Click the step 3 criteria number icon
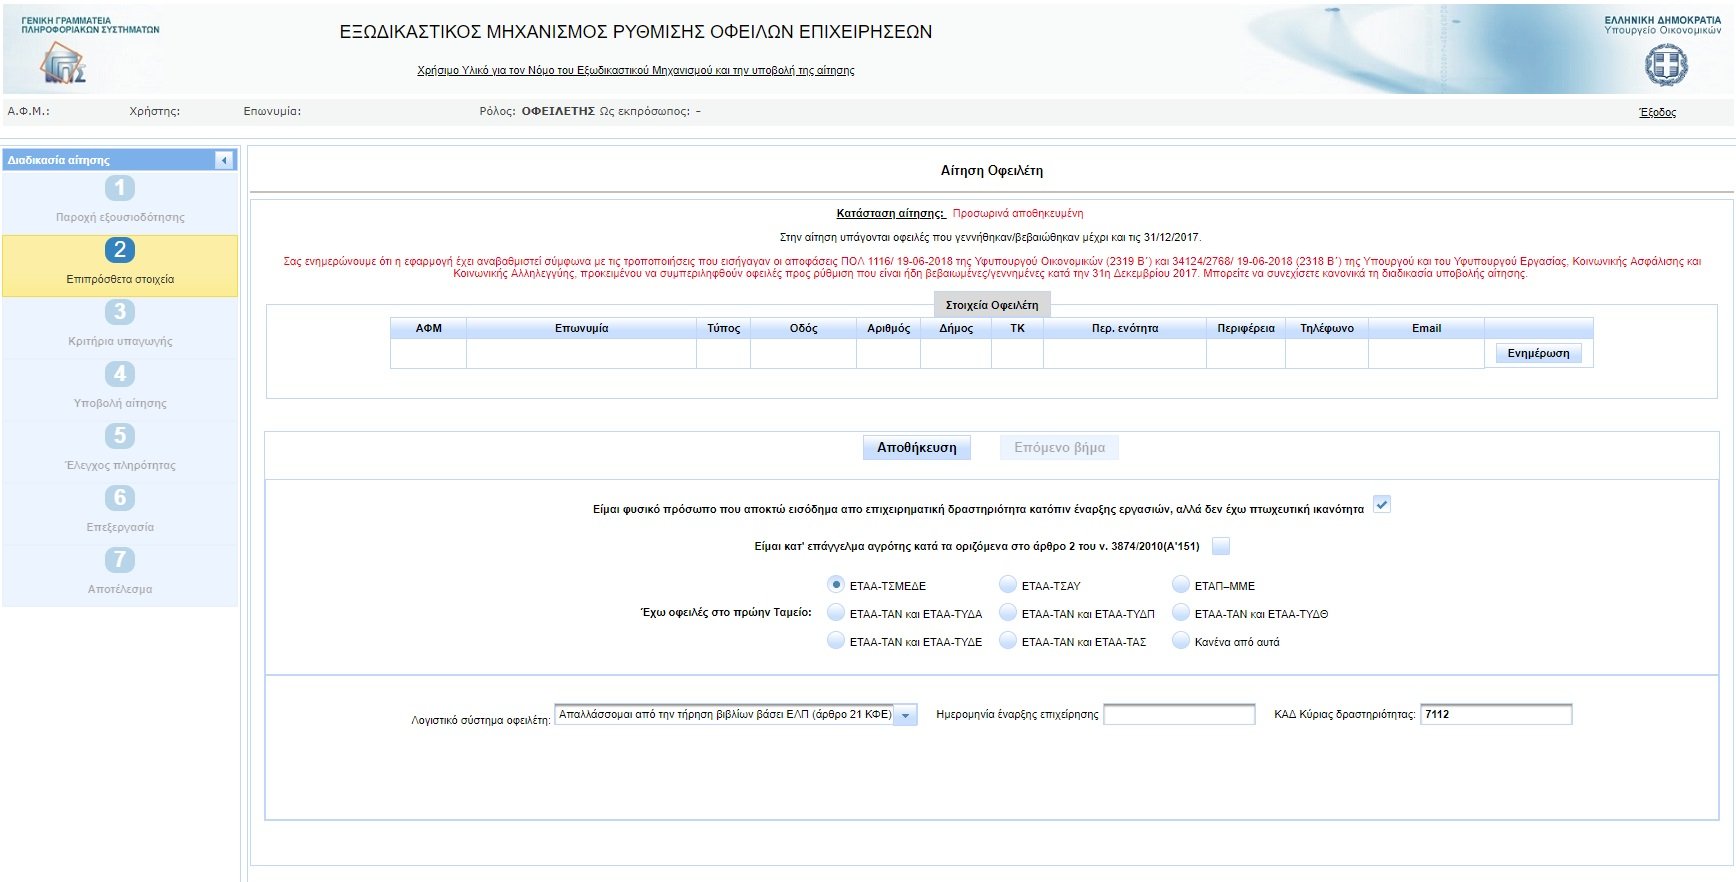The width and height of the screenshot is (1736, 882). [120, 312]
